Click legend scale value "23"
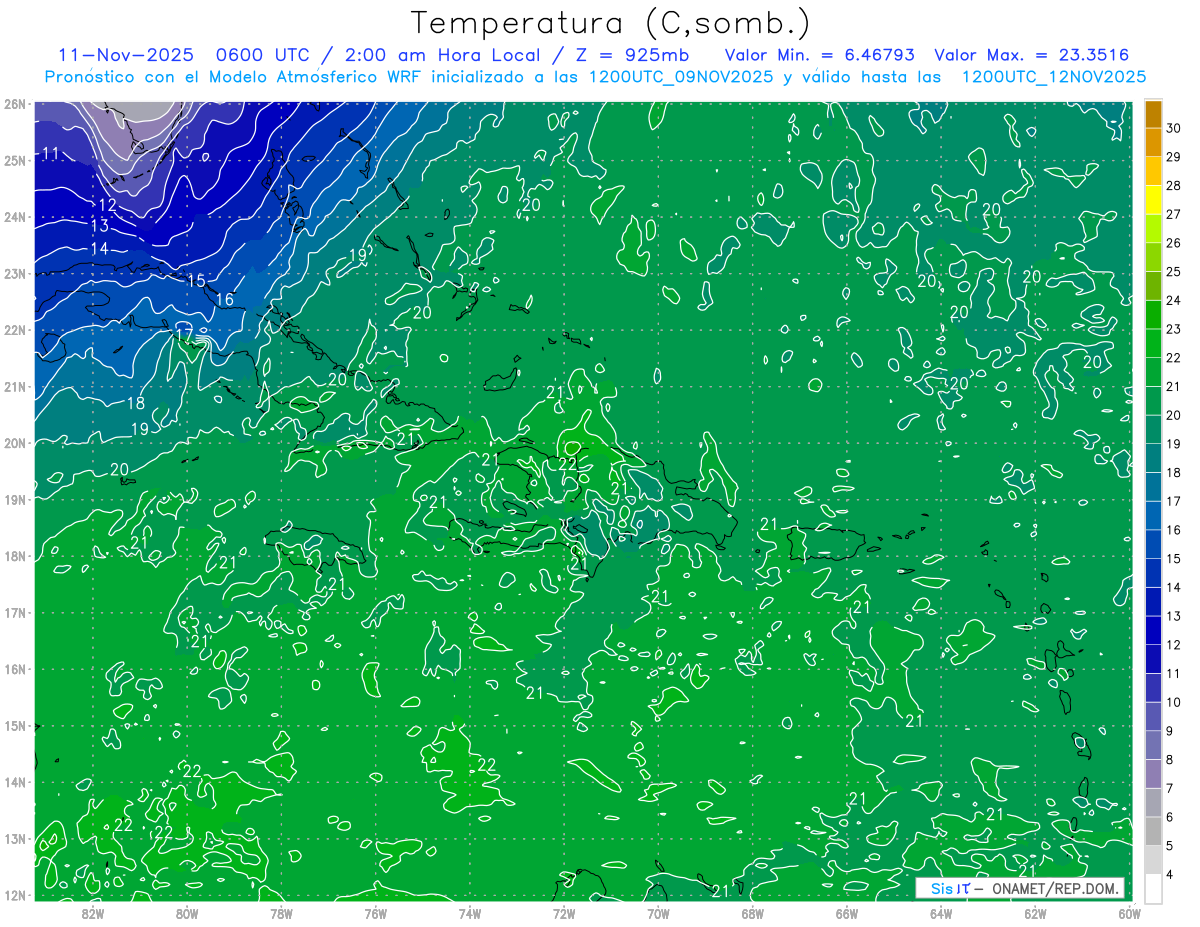Image resolution: width=1200 pixels, height=927 pixels. 1173,328
